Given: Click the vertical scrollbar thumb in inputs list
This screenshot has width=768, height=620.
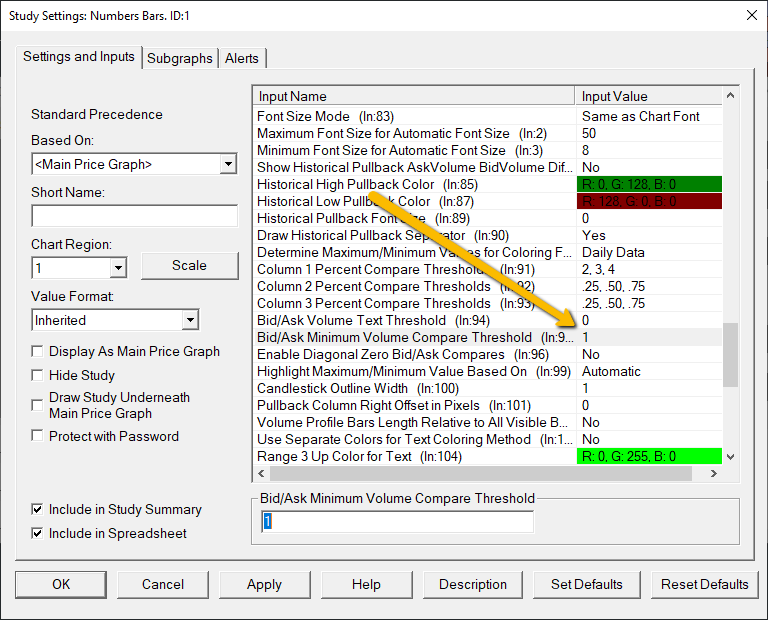Looking at the screenshot, I should click(730, 355).
